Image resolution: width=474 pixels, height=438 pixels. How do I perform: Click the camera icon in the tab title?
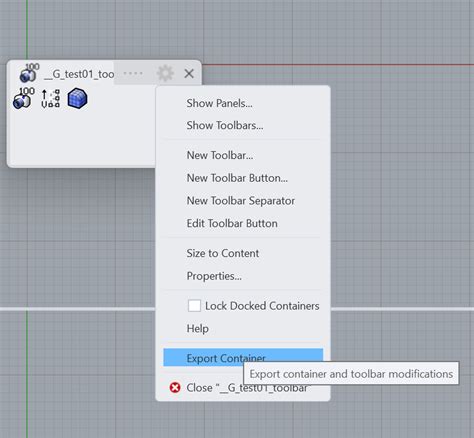pyautogui.click(x=29, y=73)
